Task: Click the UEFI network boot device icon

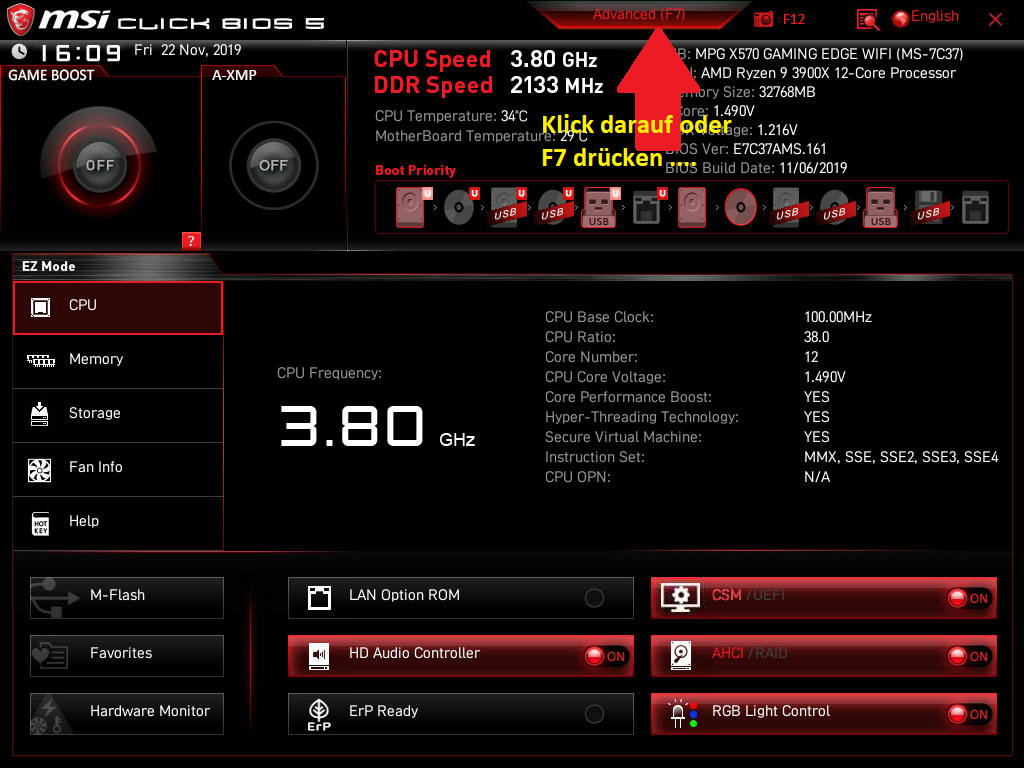Action: tap(647, 207)
